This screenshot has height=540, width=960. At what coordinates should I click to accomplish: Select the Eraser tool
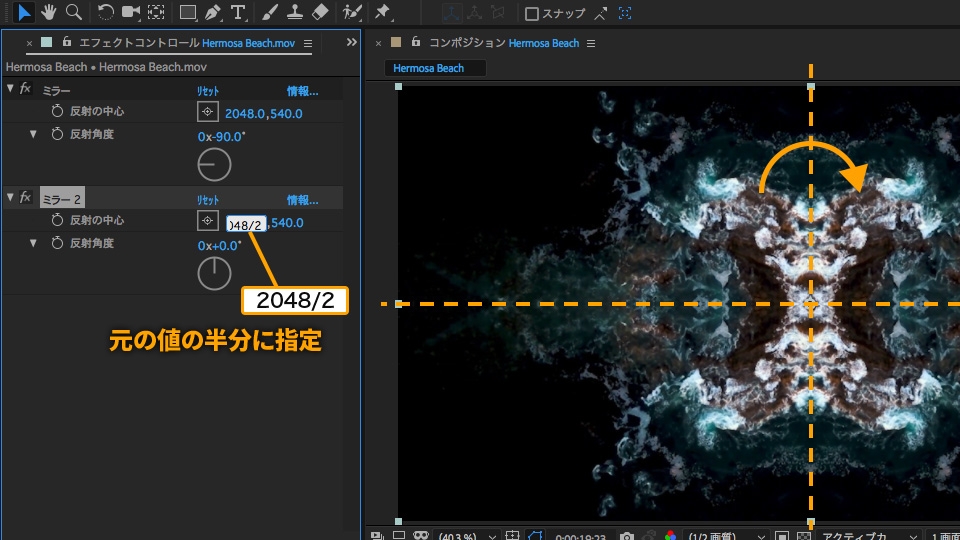point(320,12)
